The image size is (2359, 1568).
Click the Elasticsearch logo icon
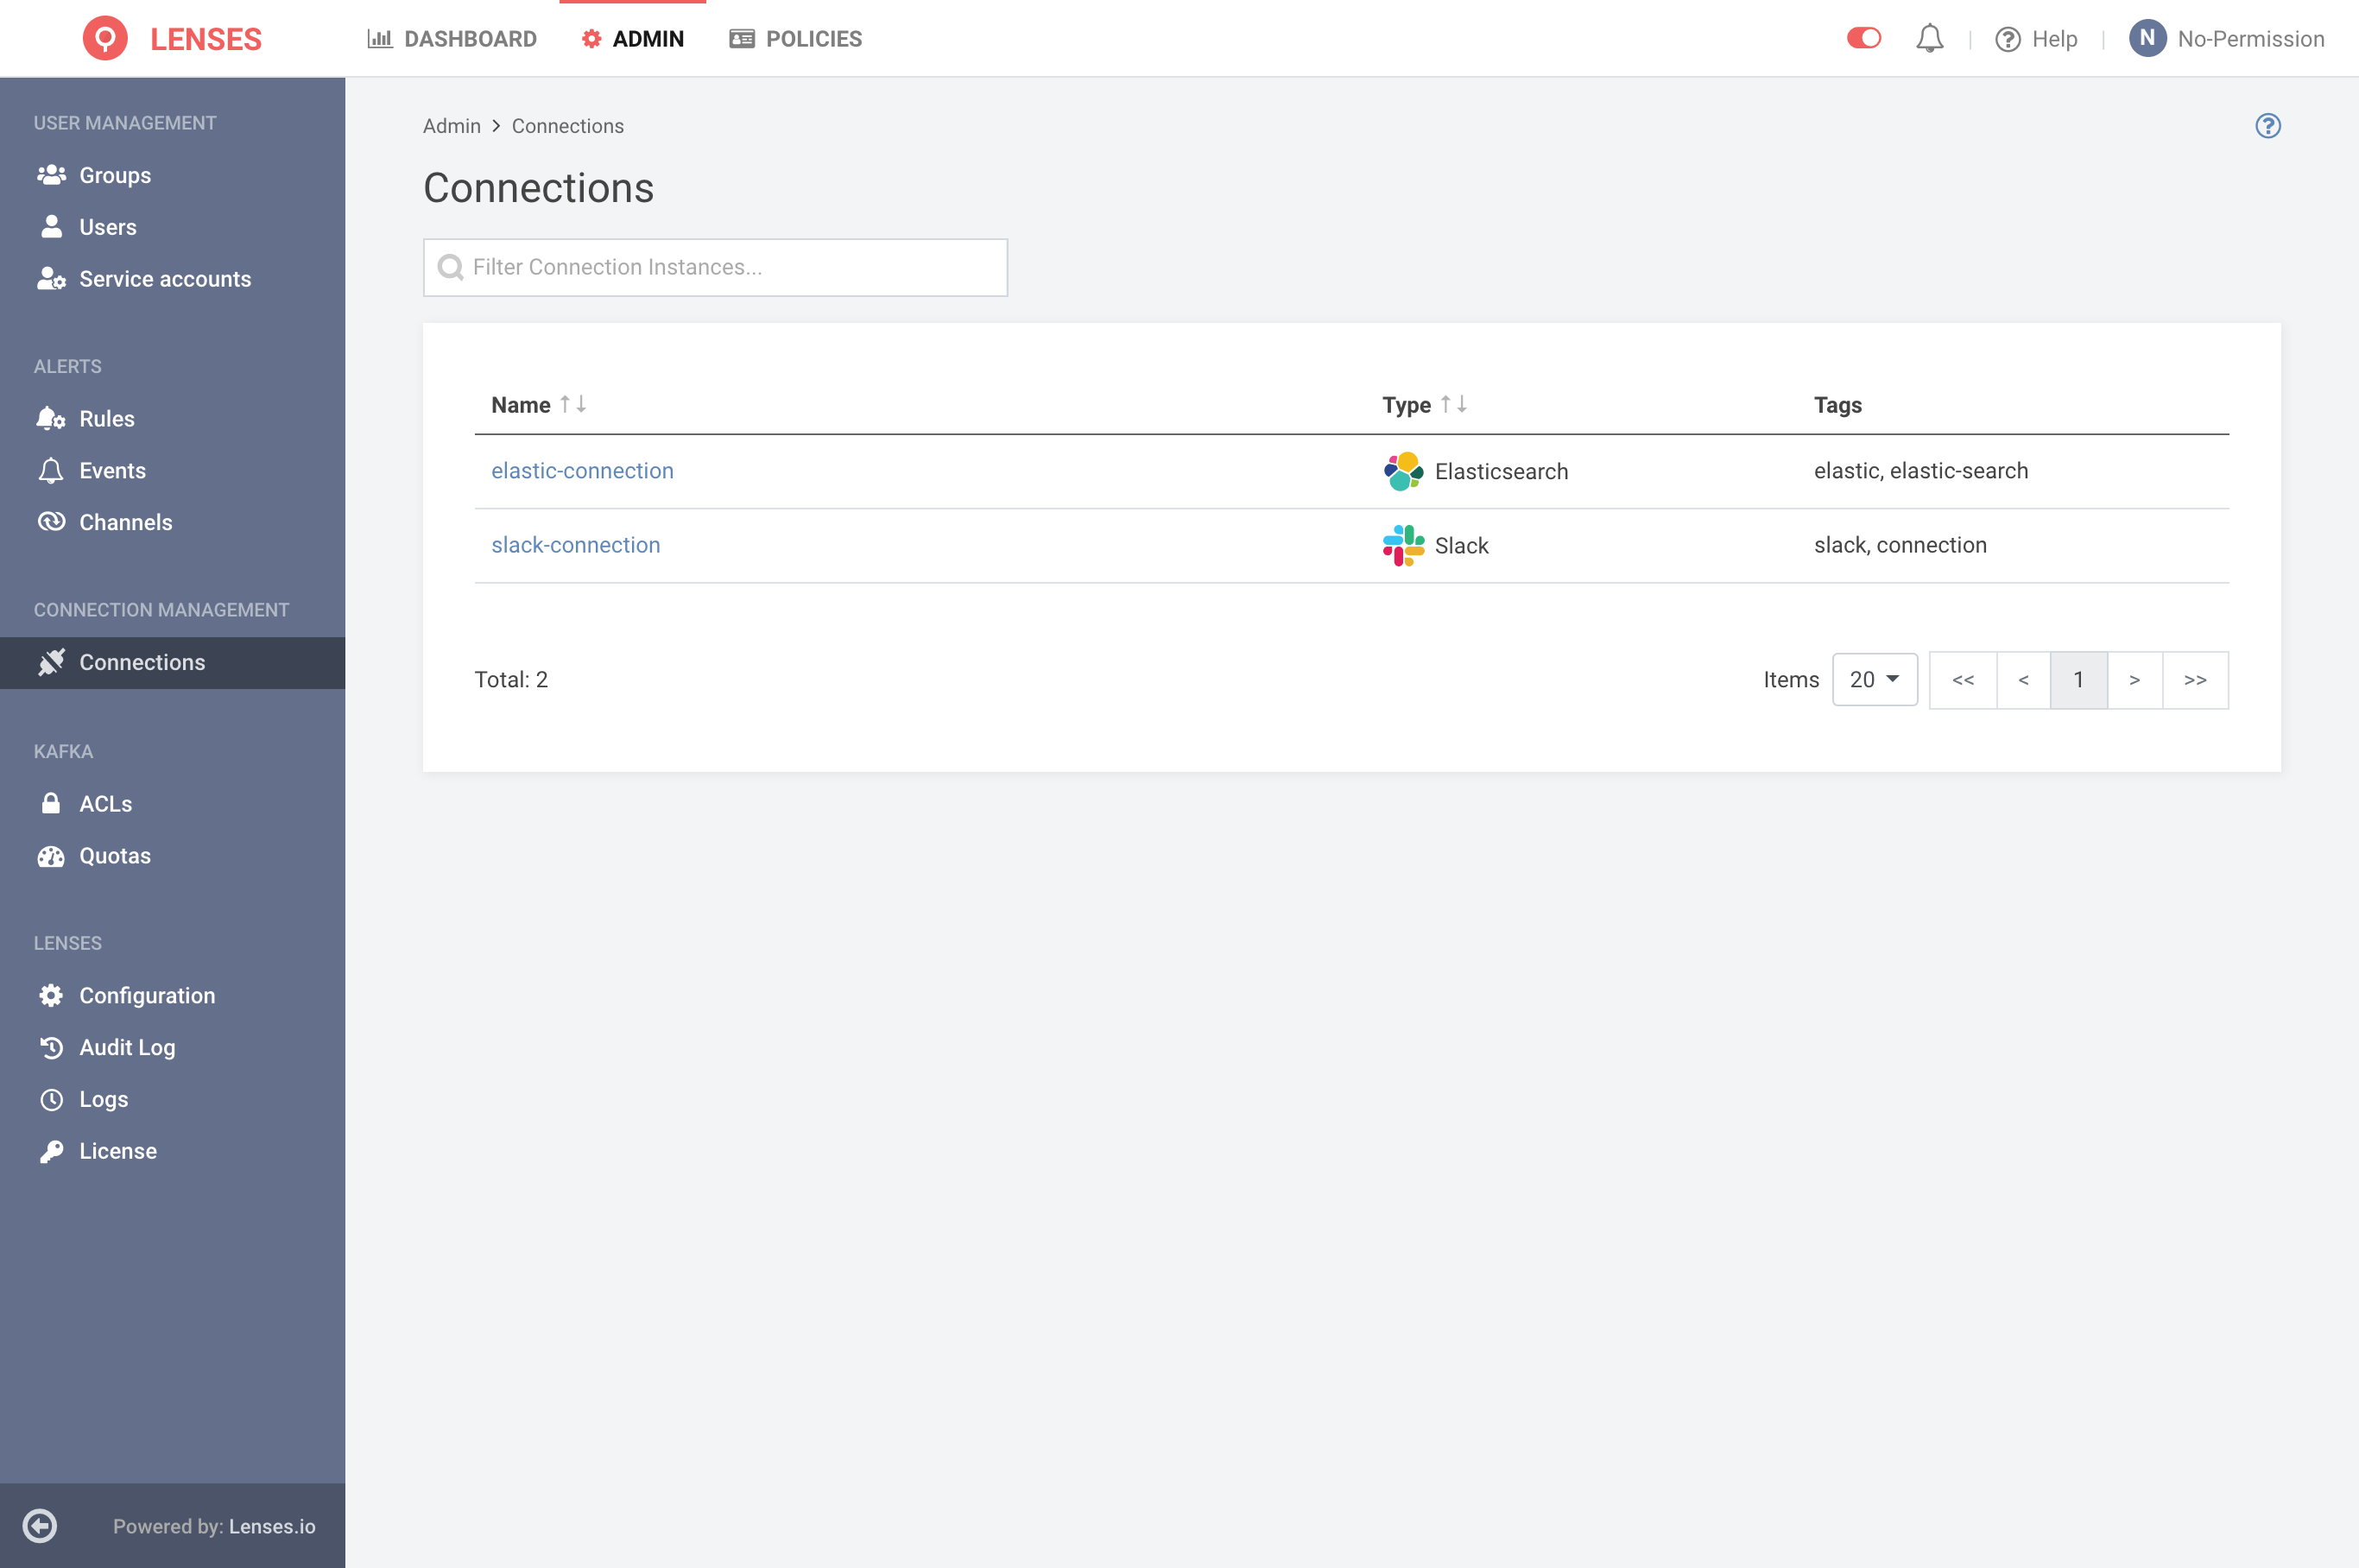(1403, 471)
